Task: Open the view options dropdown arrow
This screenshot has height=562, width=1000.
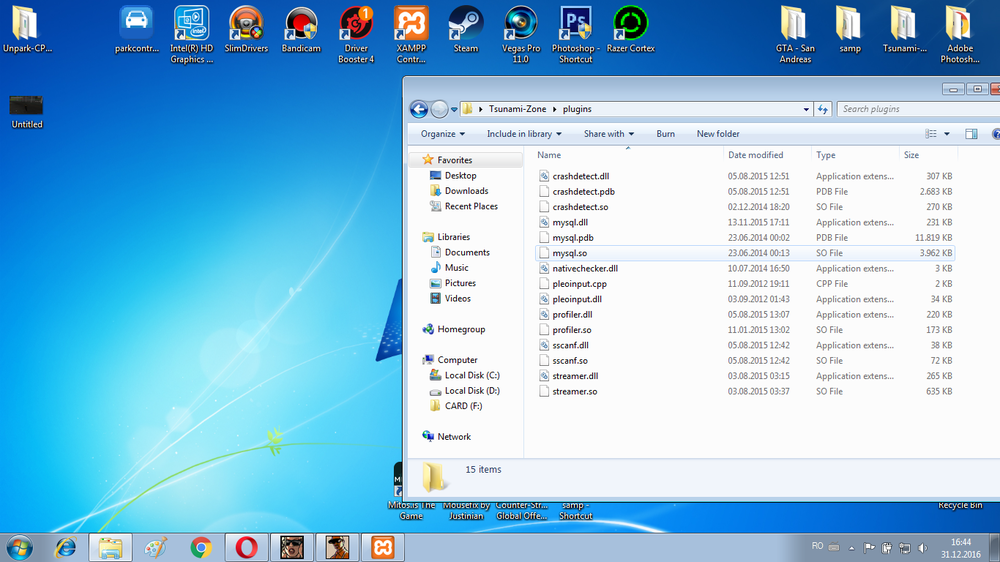Action: tap(946, 134)
